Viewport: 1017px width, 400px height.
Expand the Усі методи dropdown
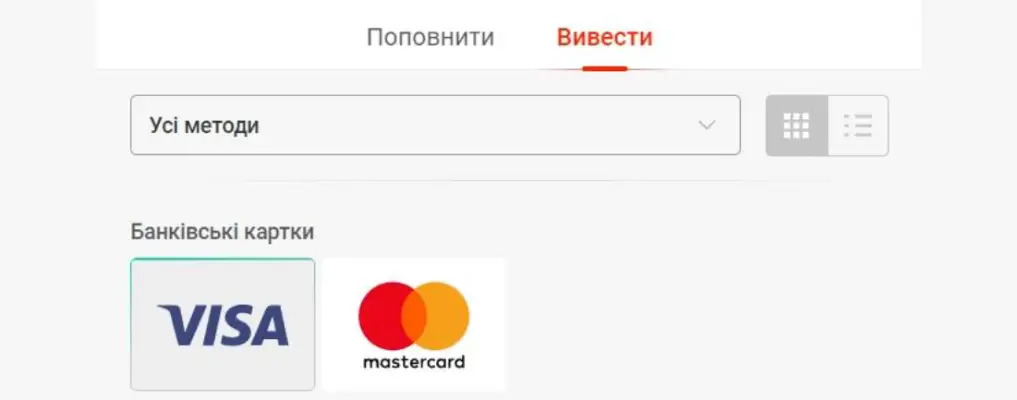(x=435, y=125)
